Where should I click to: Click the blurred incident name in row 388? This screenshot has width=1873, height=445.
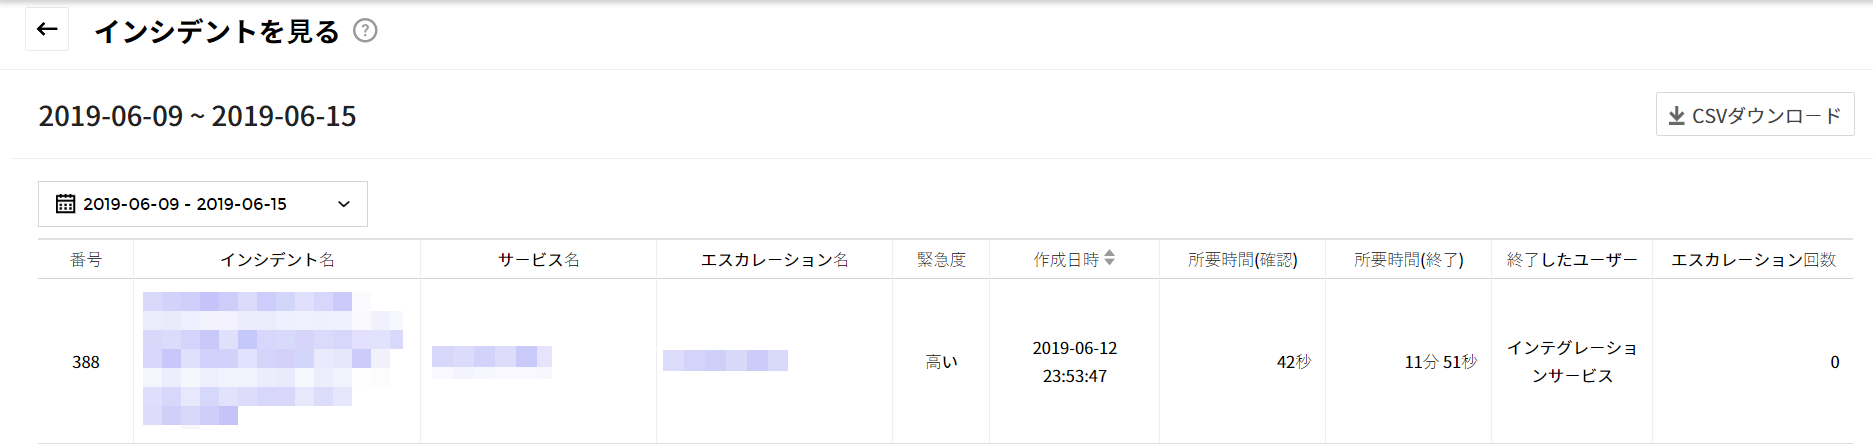270,358
